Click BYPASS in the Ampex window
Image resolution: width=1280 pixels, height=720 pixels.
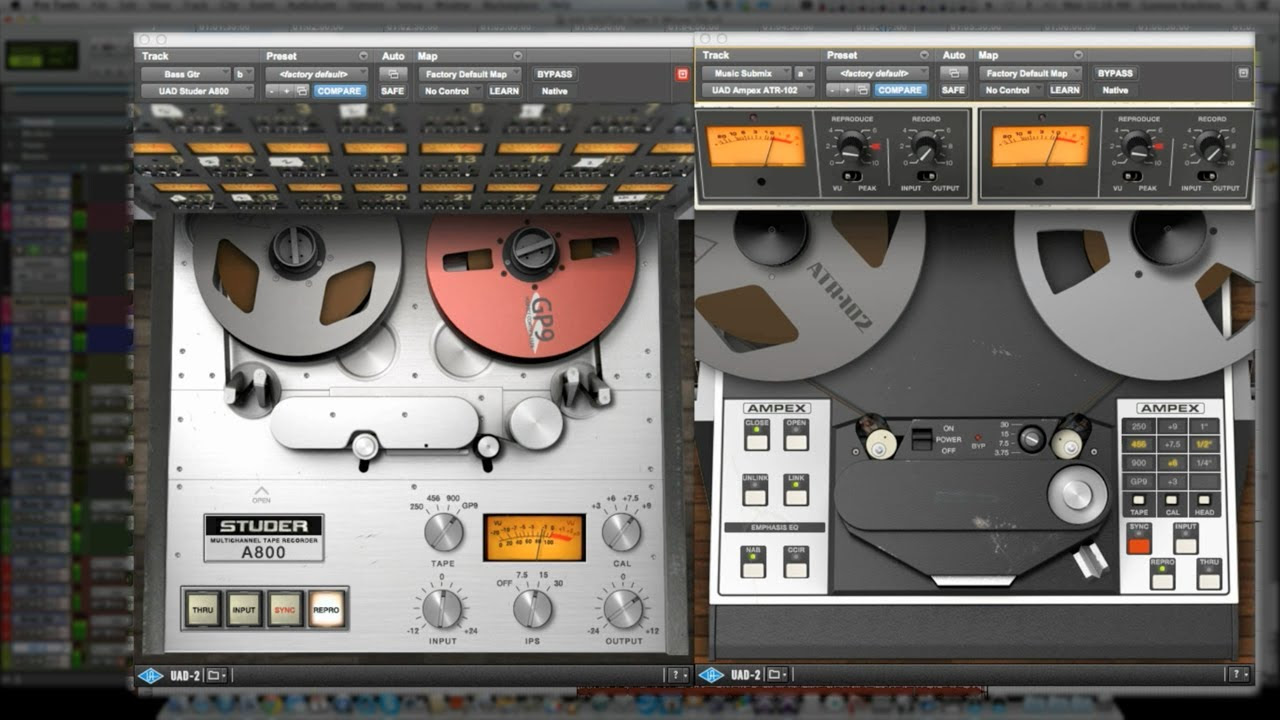[1115, 73]
